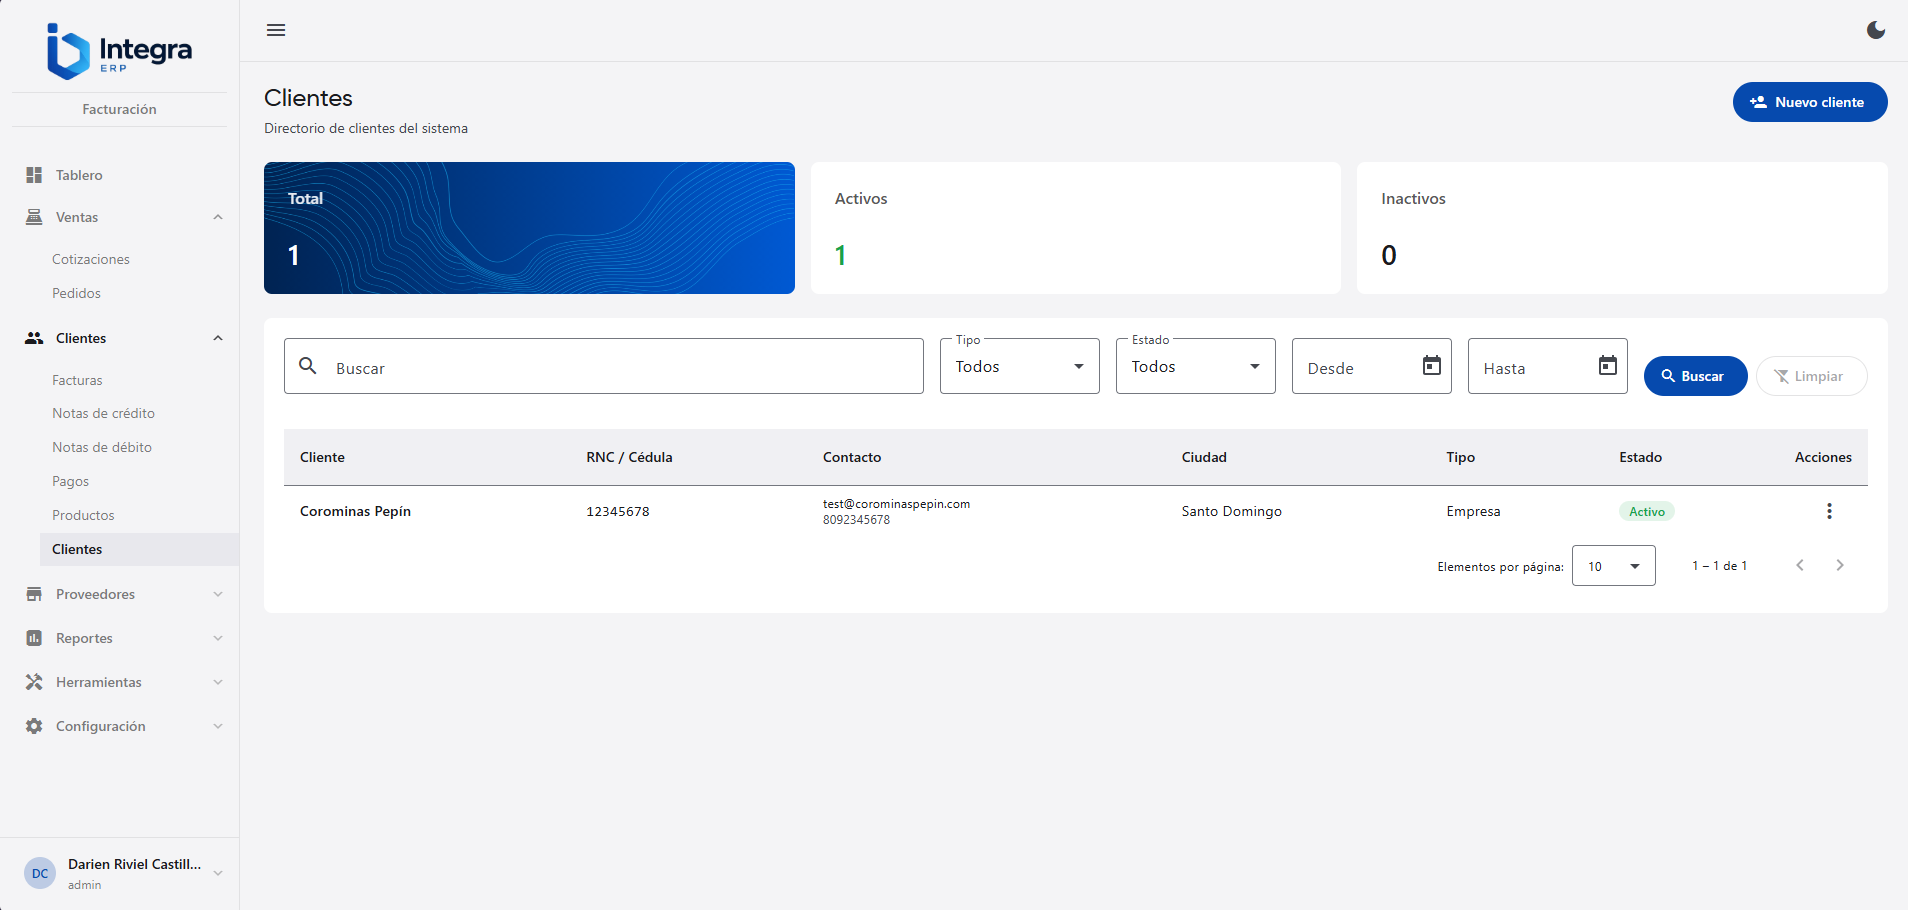Open Facturas in the sidebar
The image size is (1908, 910).
[77, 380]
